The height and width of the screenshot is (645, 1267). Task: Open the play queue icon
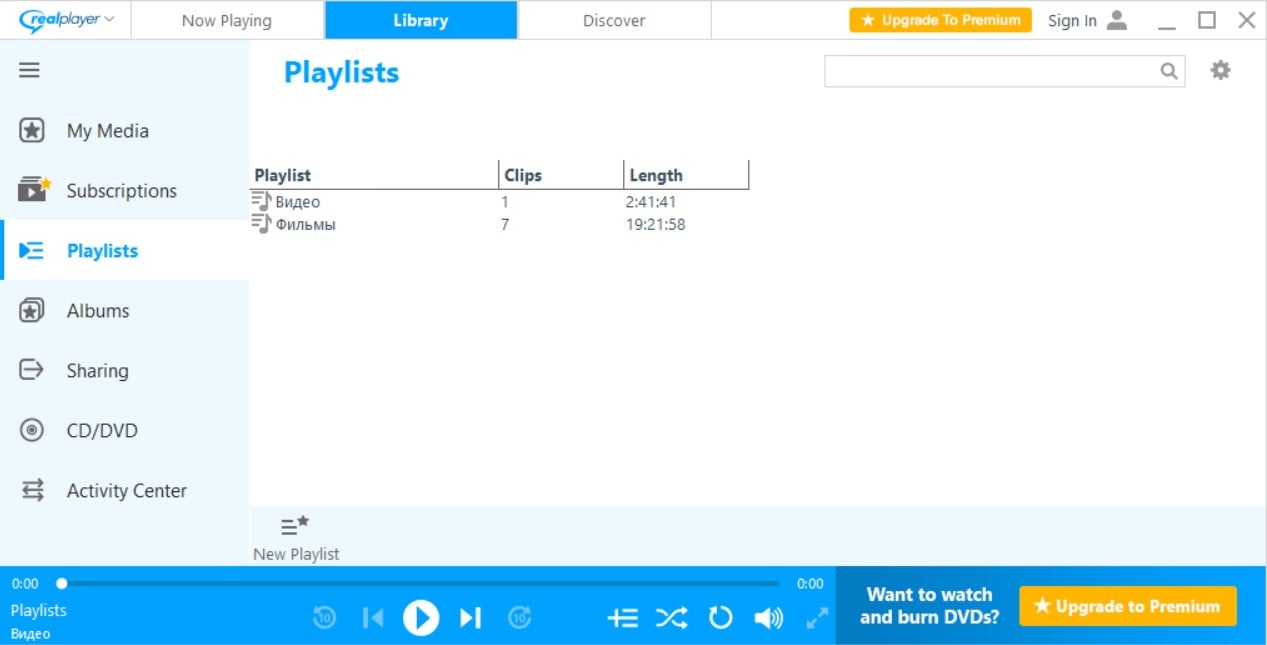pos(622,618)
